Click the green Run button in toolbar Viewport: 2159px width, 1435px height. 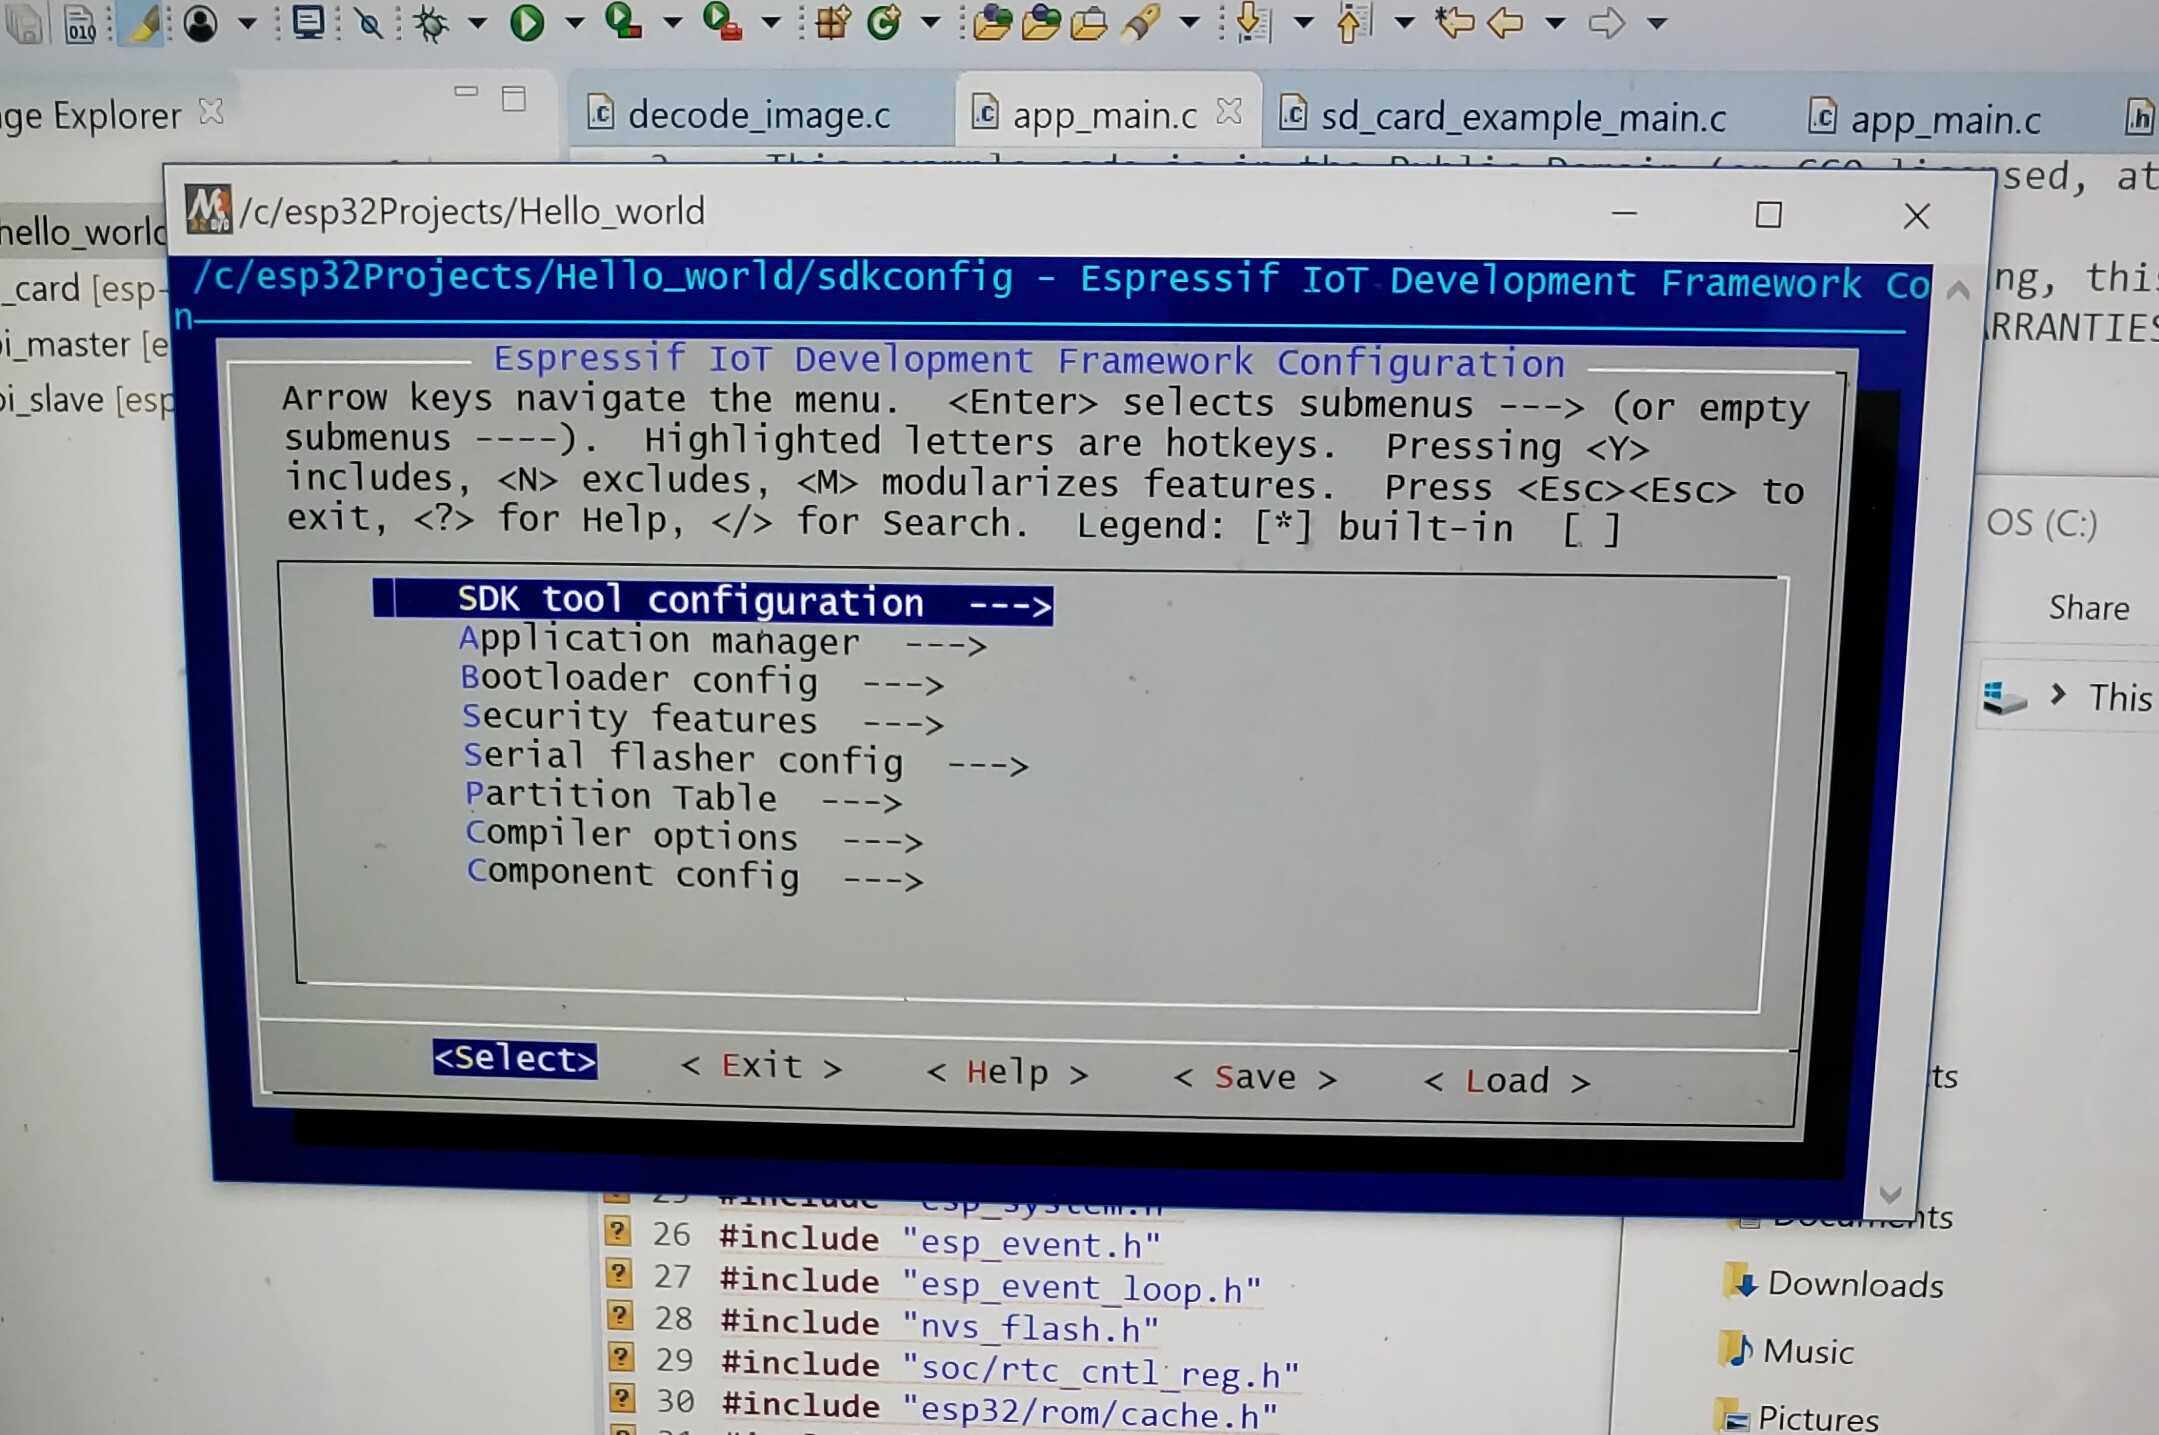(526, 22)
